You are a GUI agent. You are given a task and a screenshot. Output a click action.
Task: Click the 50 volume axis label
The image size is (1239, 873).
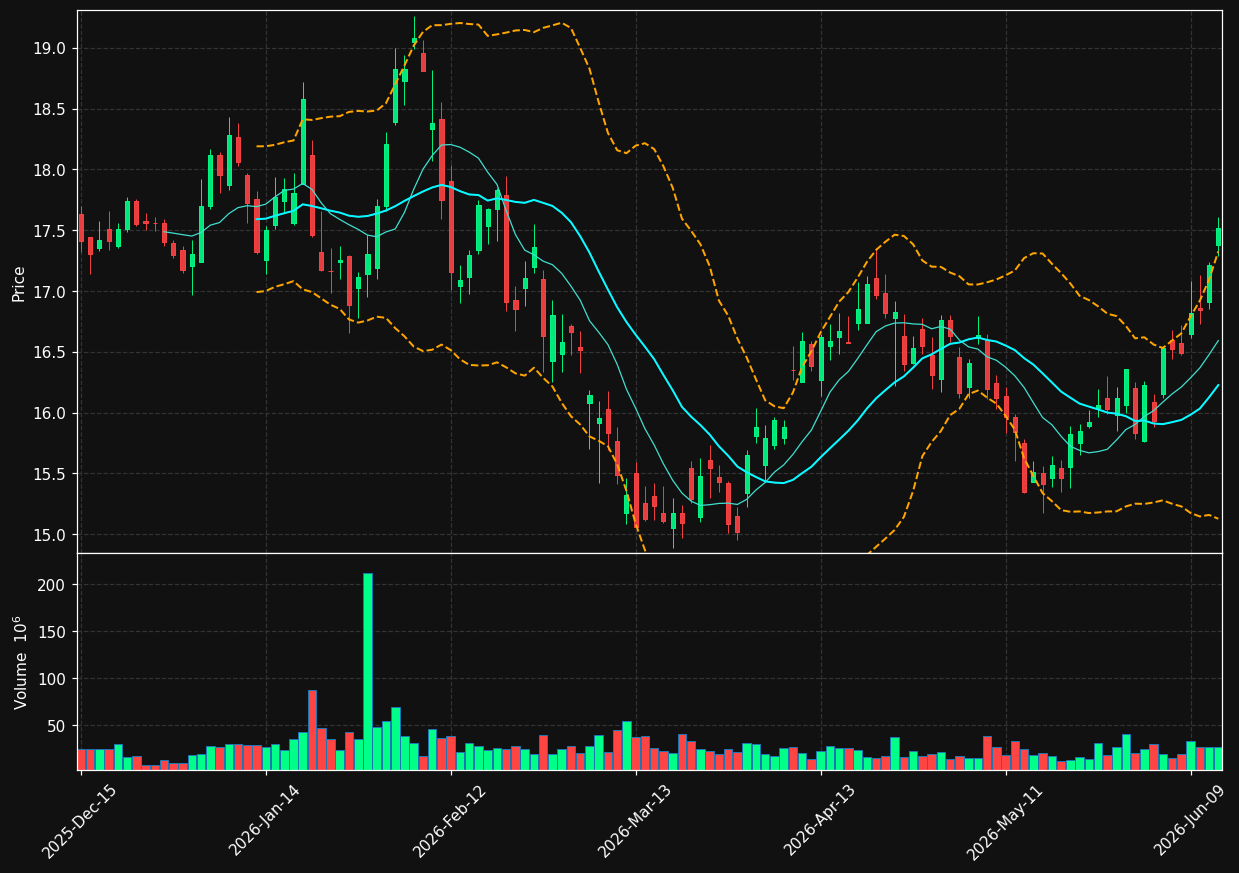pos(57,726)
